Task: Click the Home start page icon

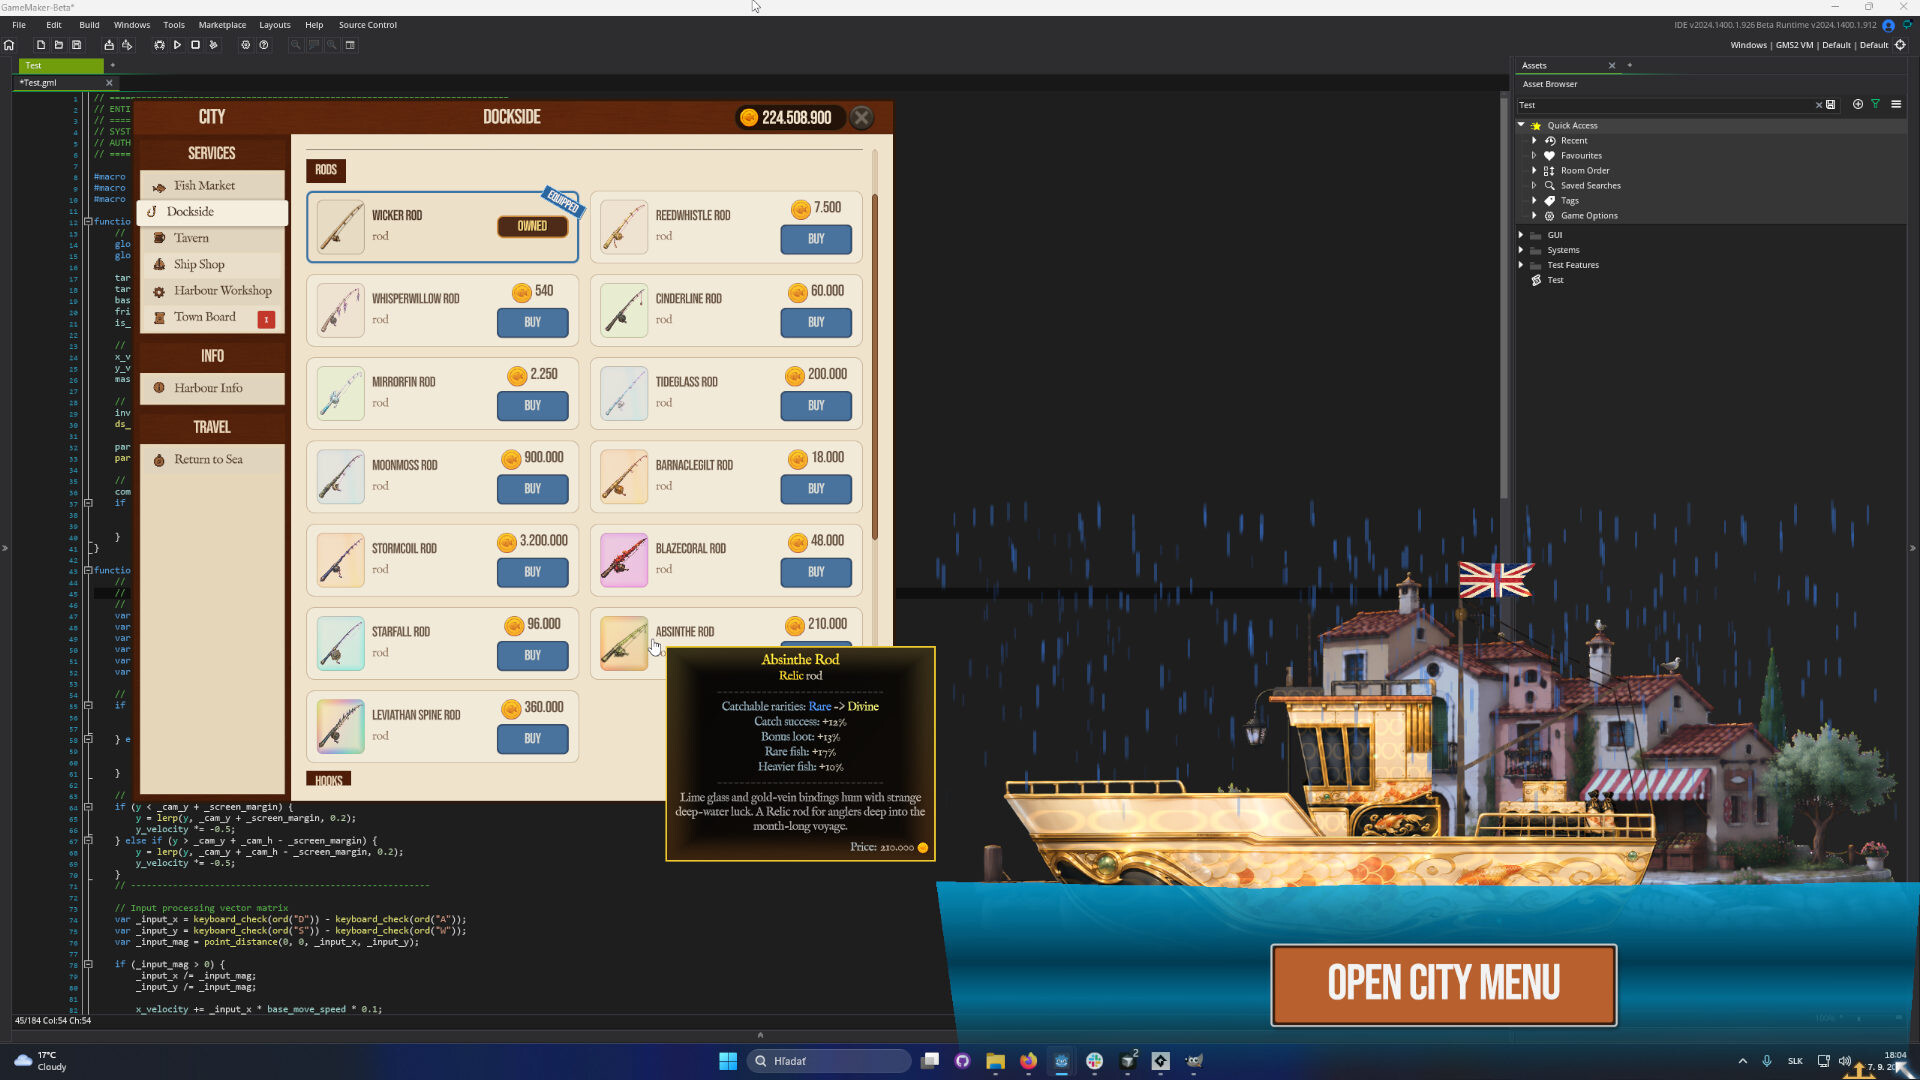Action: click(9, 45)
